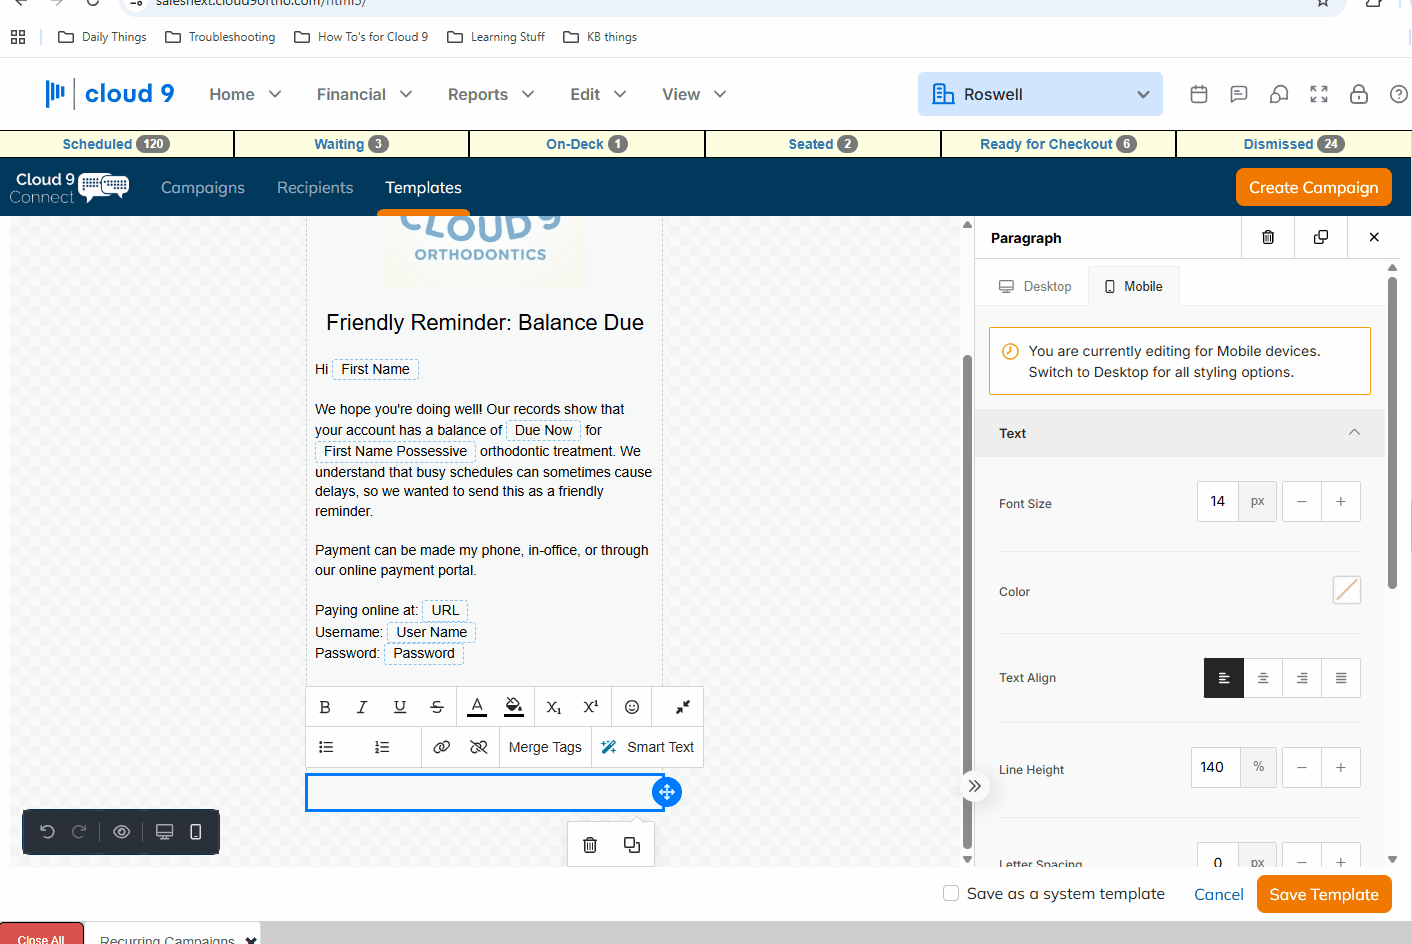Open the emoji picker
The width and height of the screenshot is (1412, 944).
click(x=632, y=707)
